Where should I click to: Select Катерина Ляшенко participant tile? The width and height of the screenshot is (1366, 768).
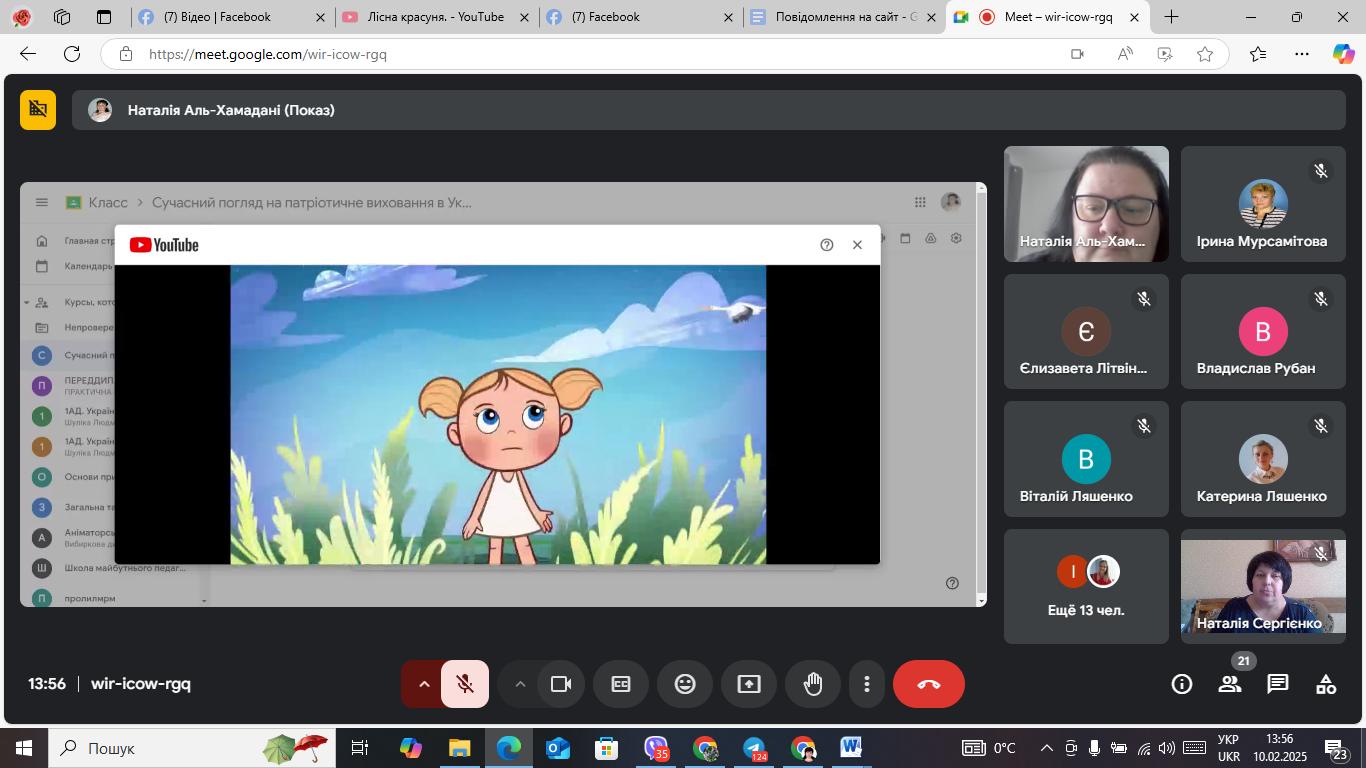click(x=1263, y=459)
